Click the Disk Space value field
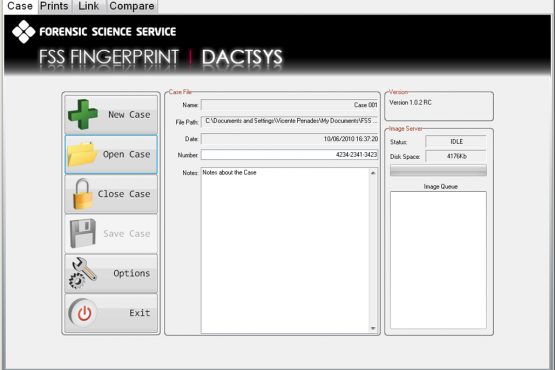Viewport: 555px width, 370px height. coord(456,156)
